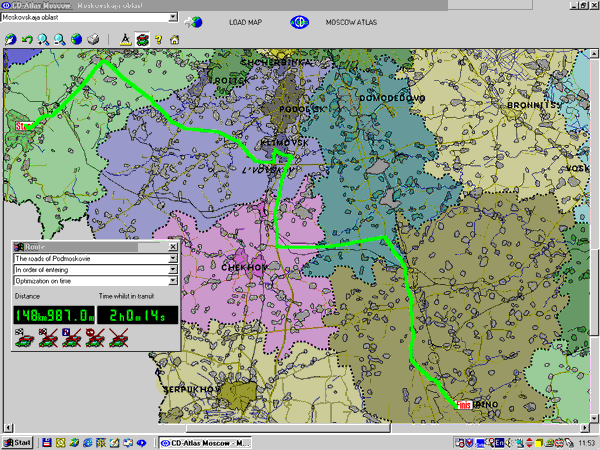Click crossed-out car with blue sign icon
The width and height of the screenshot is (600, 450).
click(72, 338)
